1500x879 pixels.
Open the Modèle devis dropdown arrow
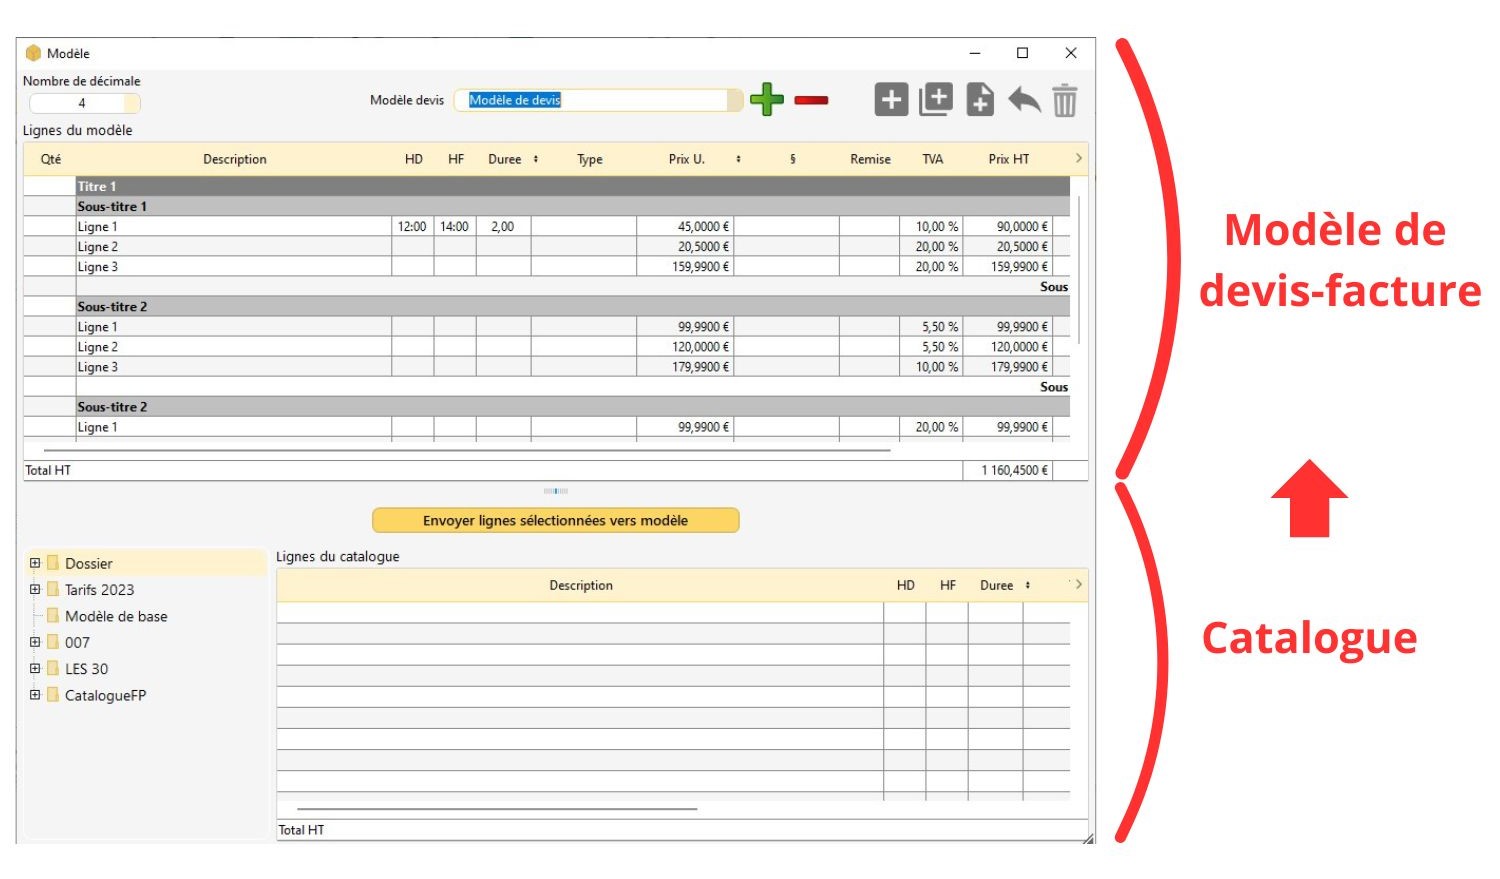point(735,100)
